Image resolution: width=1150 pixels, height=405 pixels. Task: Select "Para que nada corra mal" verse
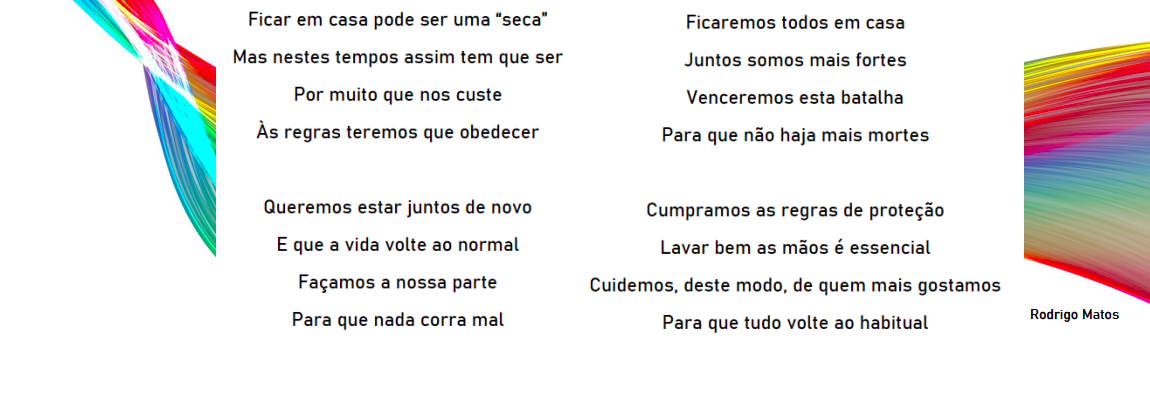(398, 320)
